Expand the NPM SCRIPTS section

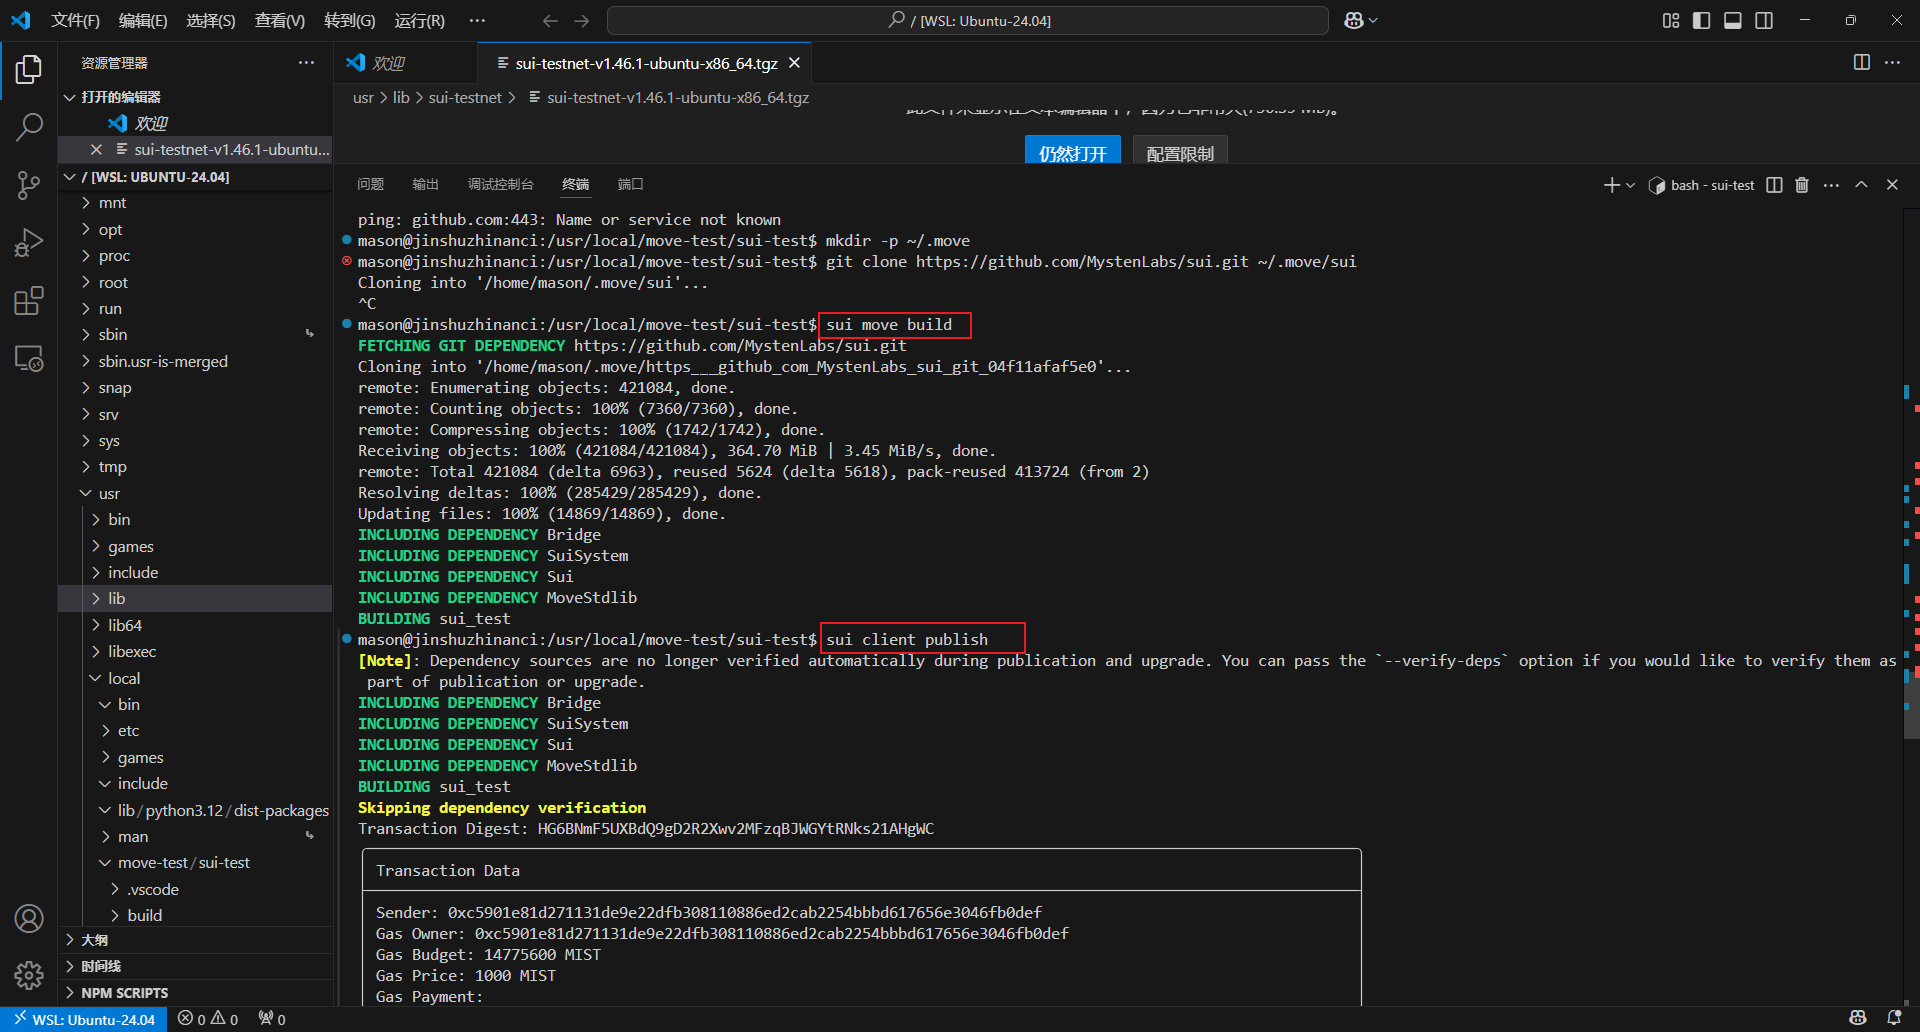[x=196, y=993]
